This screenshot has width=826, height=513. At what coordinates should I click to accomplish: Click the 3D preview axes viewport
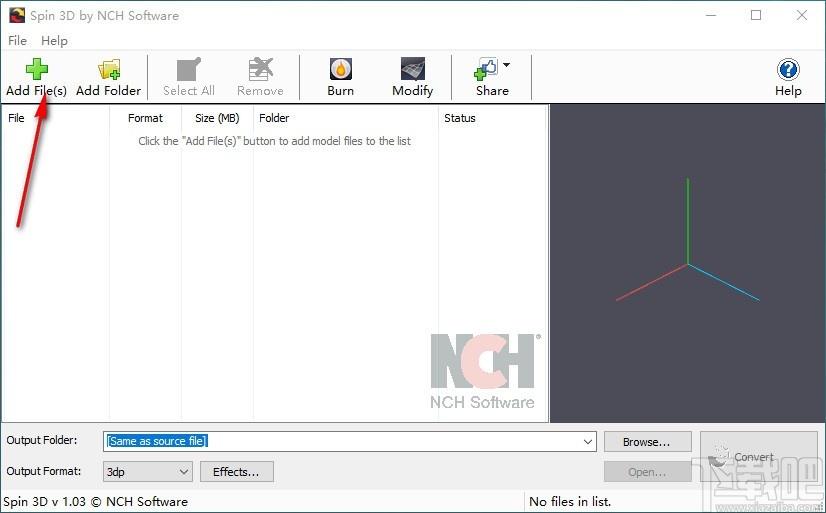[x=687, y=263]
